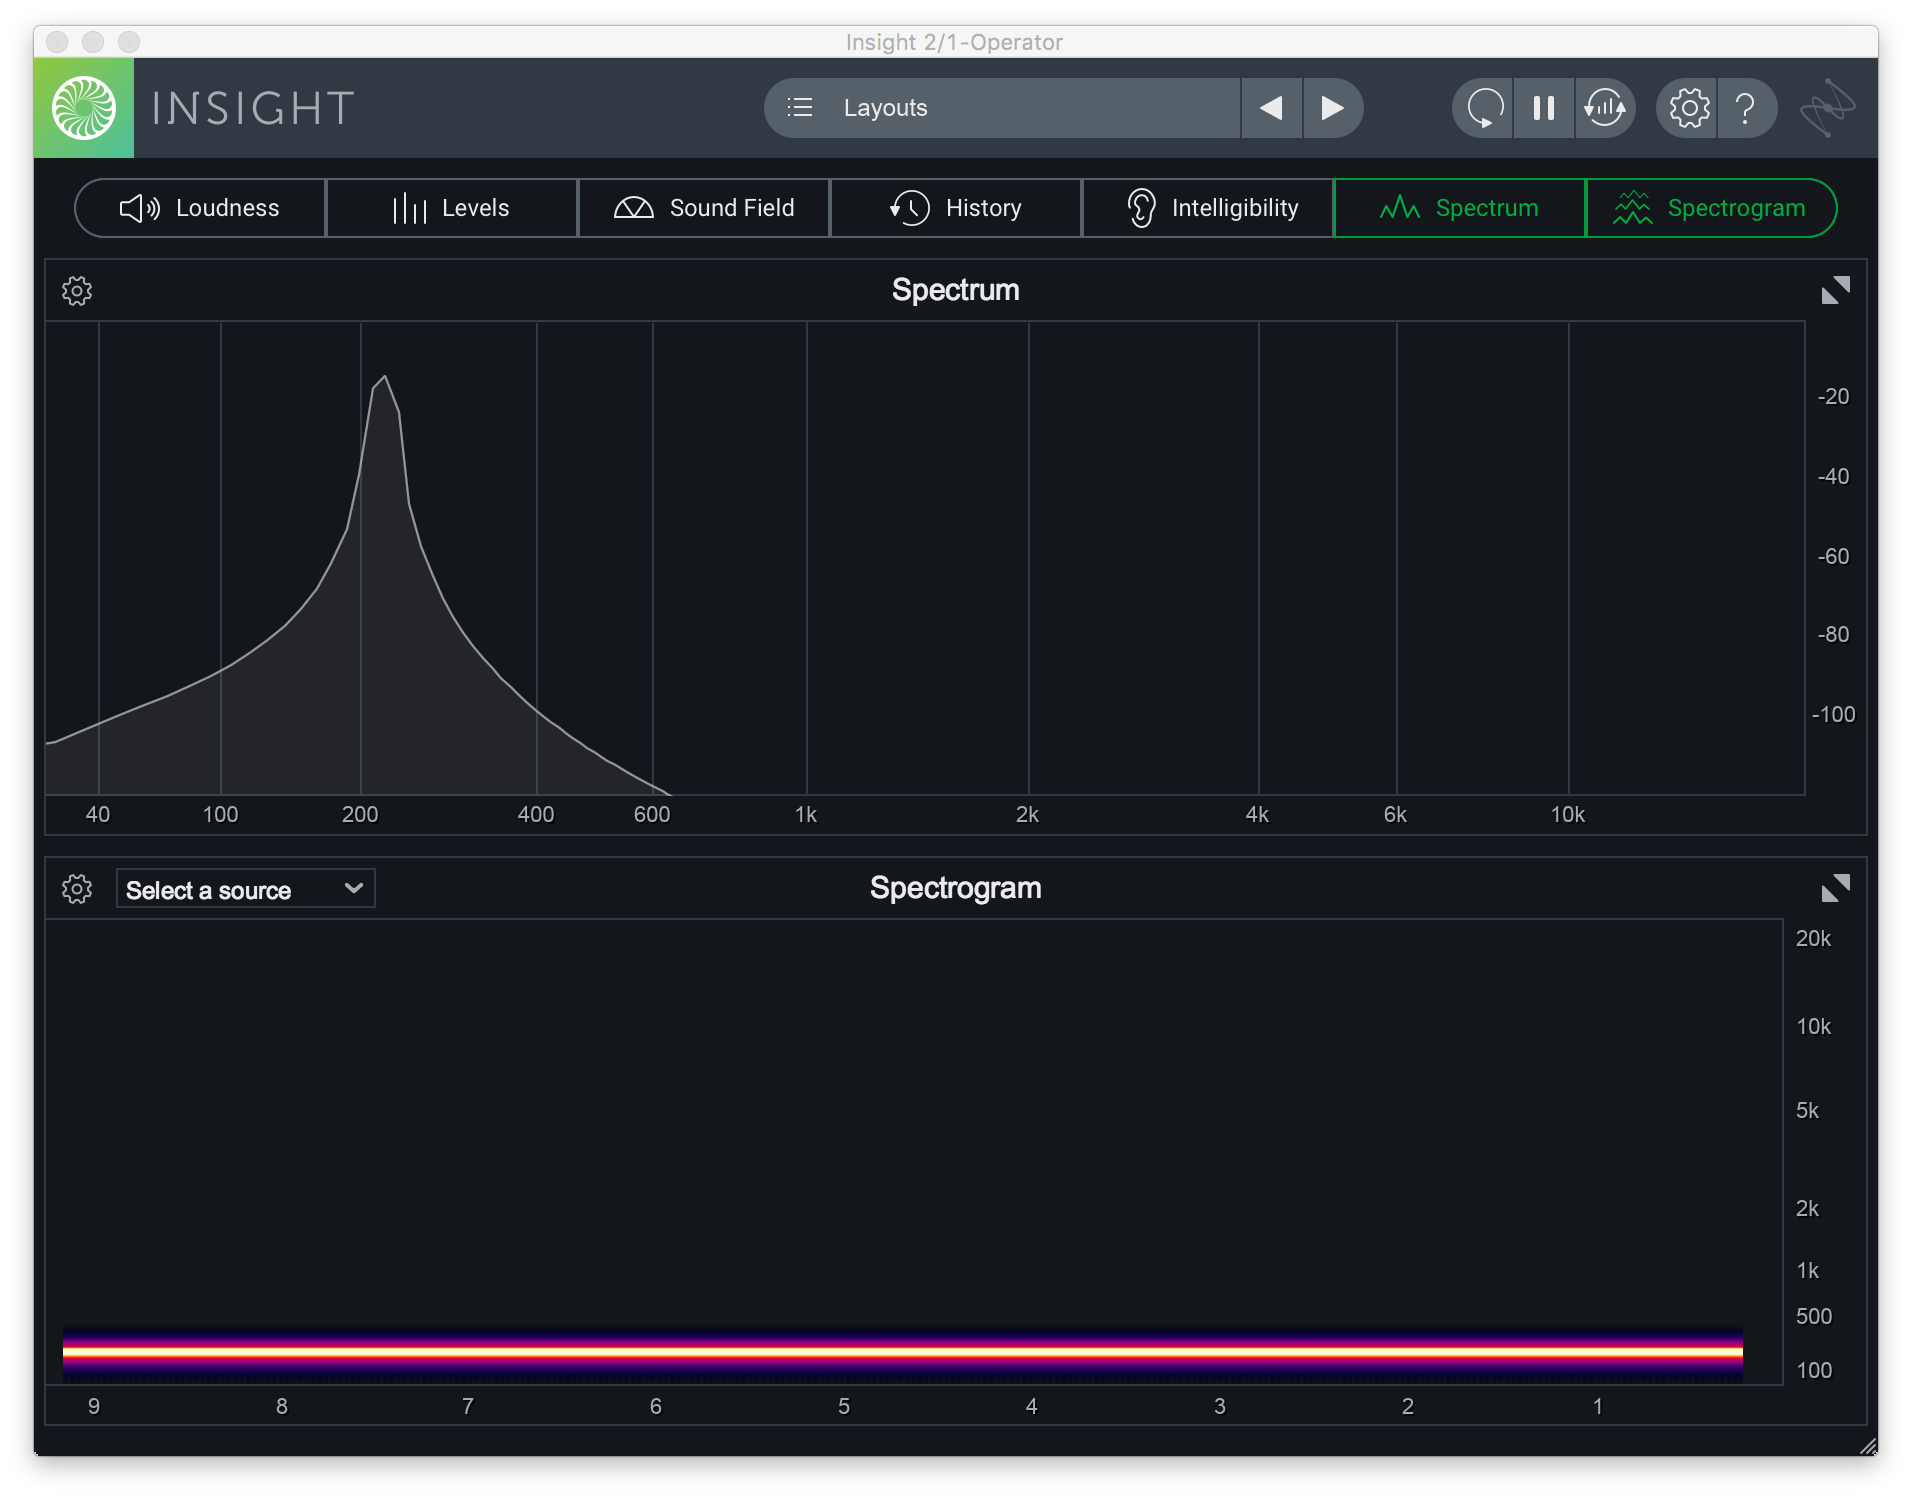The width and height of the screenshot is (1912, 1498).
Task: Toggle the Levels module
Action: [x=452, y=208]
